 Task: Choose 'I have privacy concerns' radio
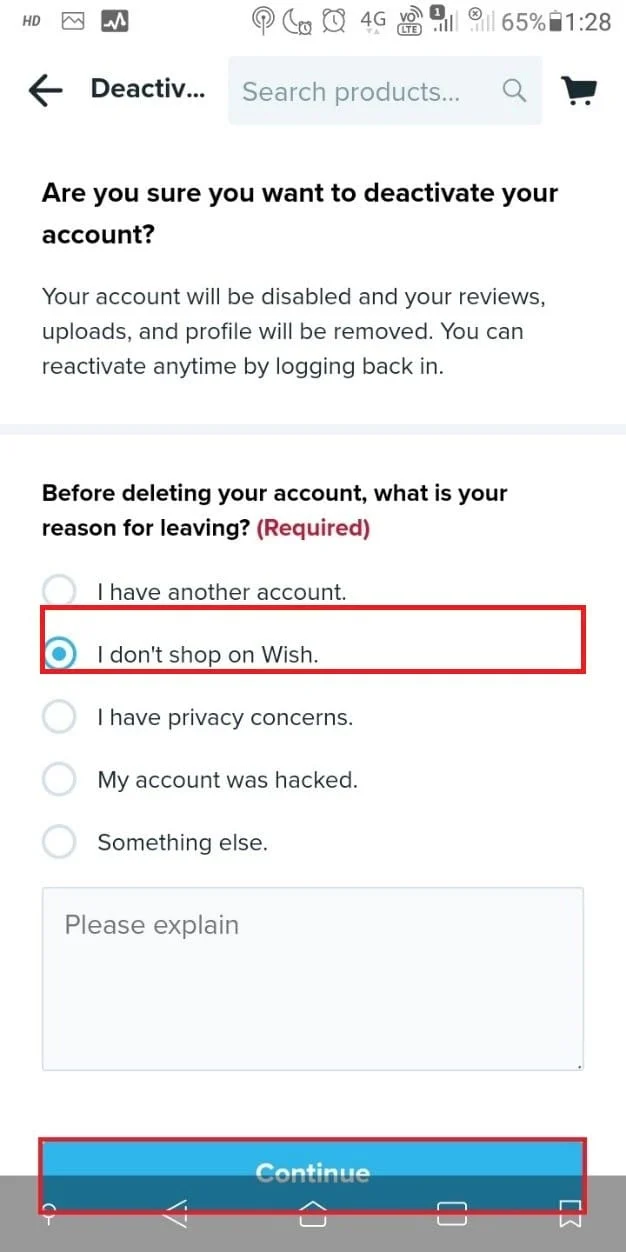point(59,717)
